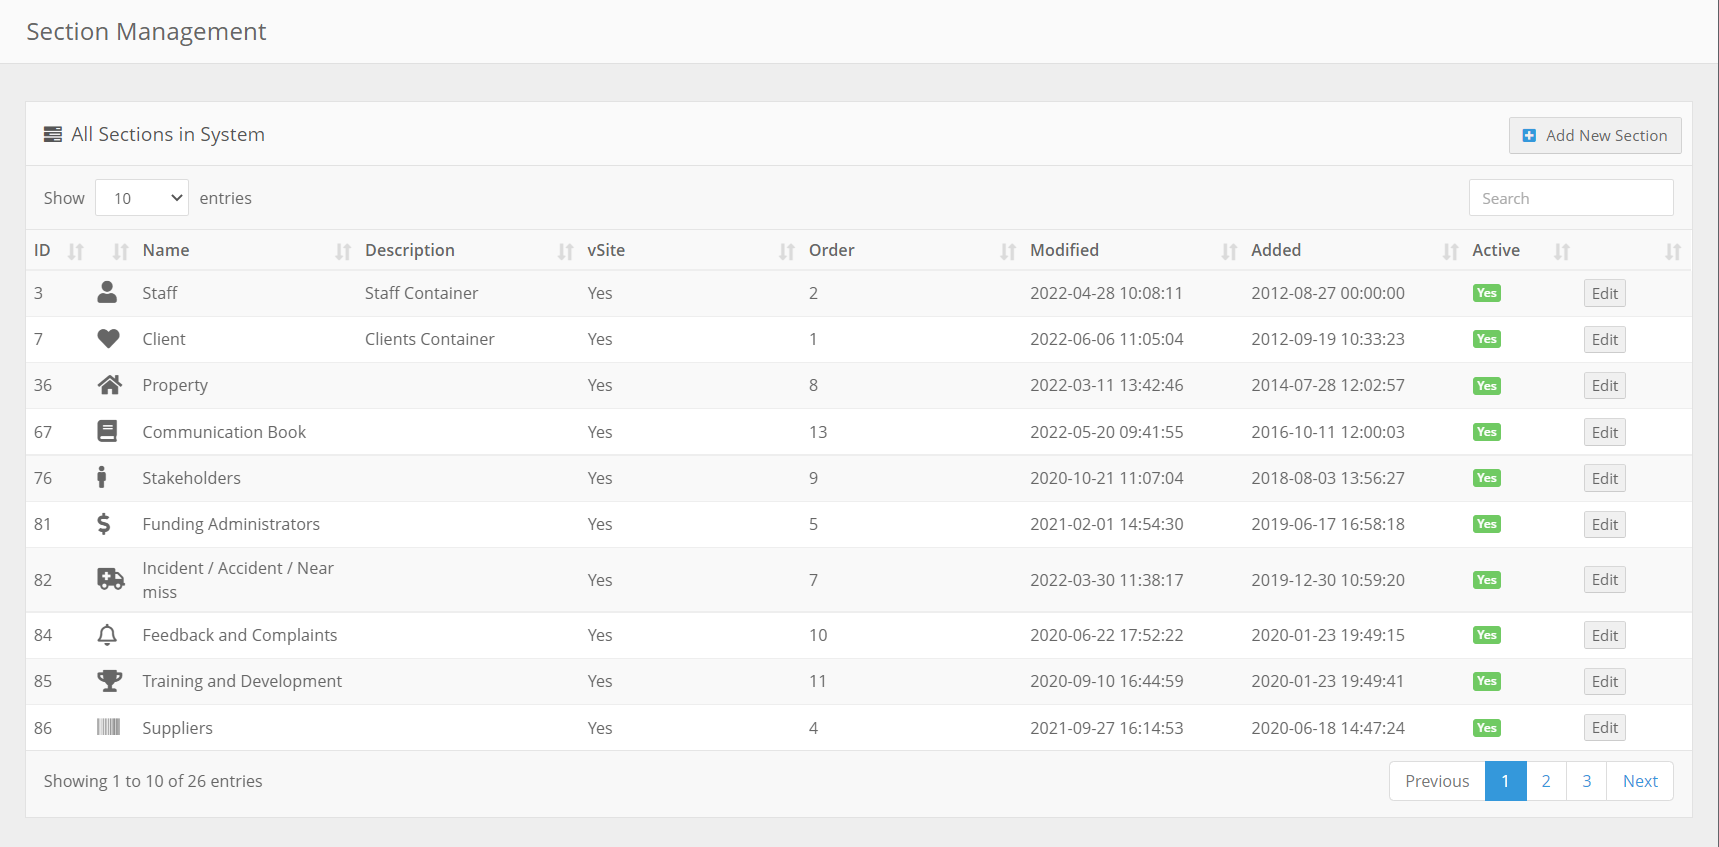Click the Funding Administrators dollar icon
Screen dimensions: 1719x847
coord(103,523)
